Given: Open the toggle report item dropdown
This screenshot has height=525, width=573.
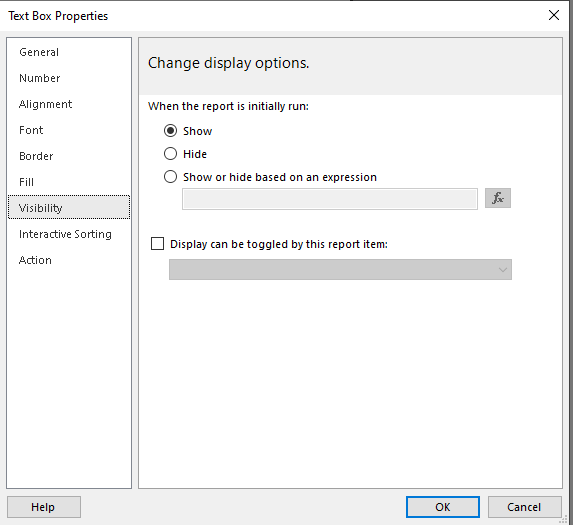Looking at the screenshot, I should point(340,270).
